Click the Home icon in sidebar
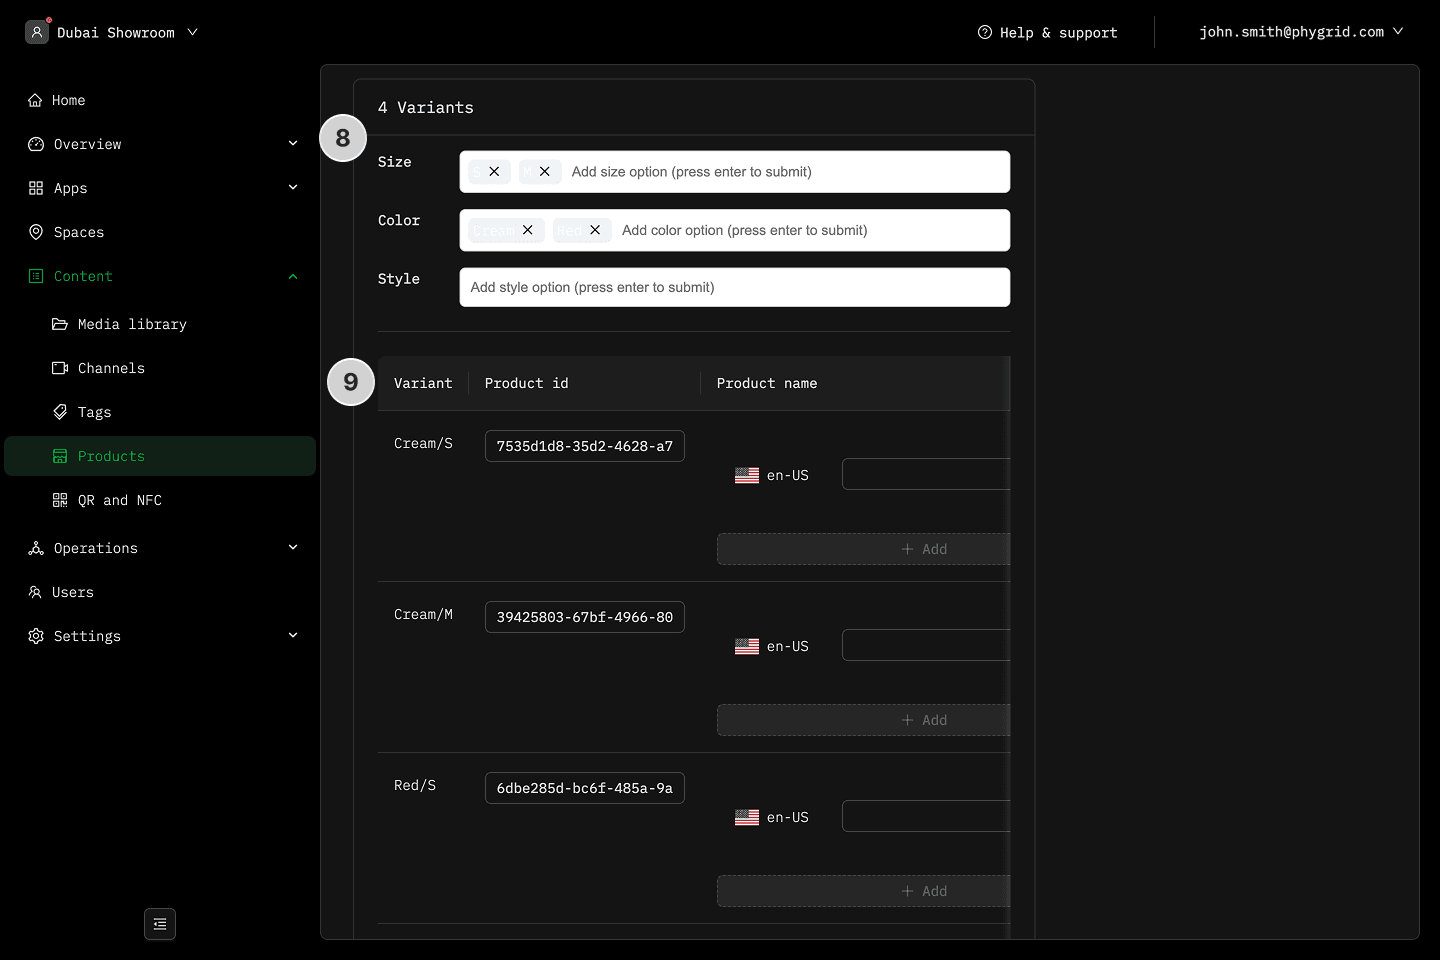This screenshot has height=960, width=1440. tap(36, 100)
